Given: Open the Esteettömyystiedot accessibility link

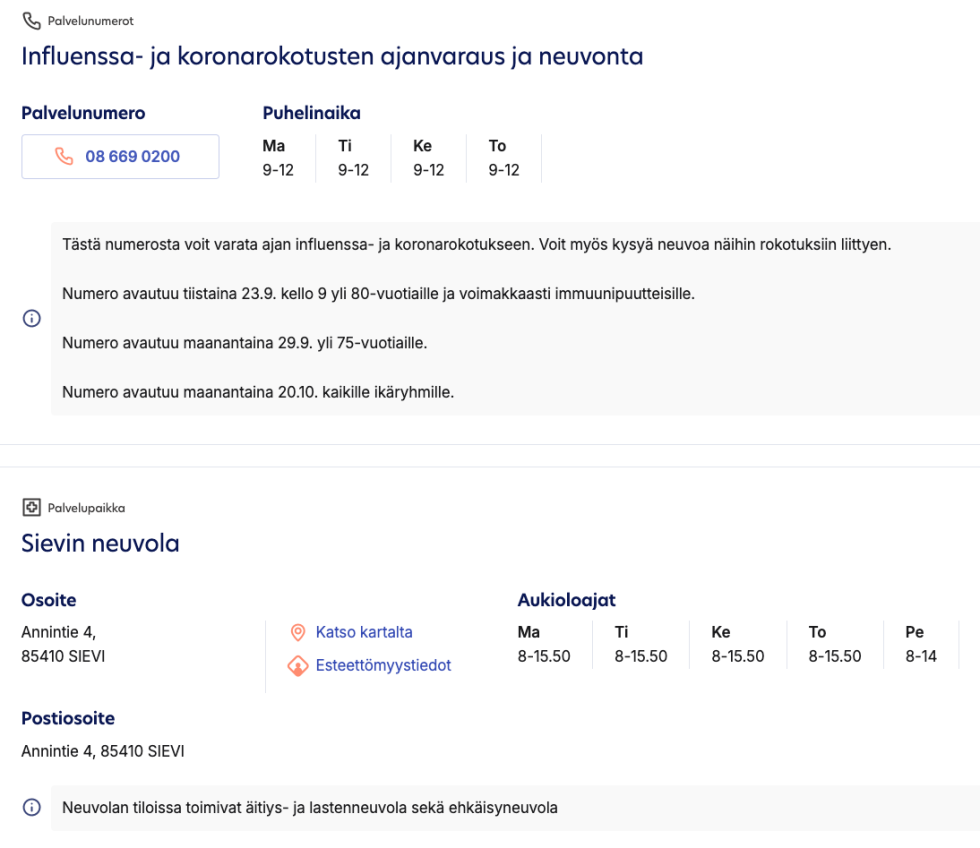Looking at the screenshot, I should tap(383, 666).
